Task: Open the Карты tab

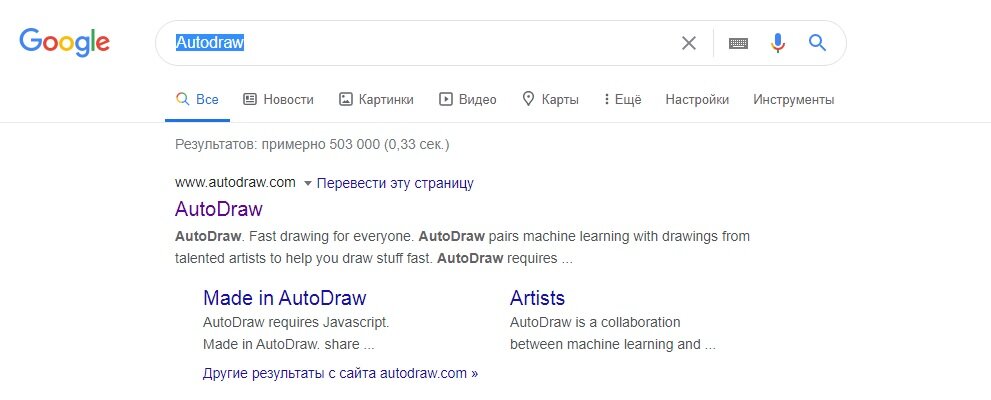Action: tap(550, 99)
